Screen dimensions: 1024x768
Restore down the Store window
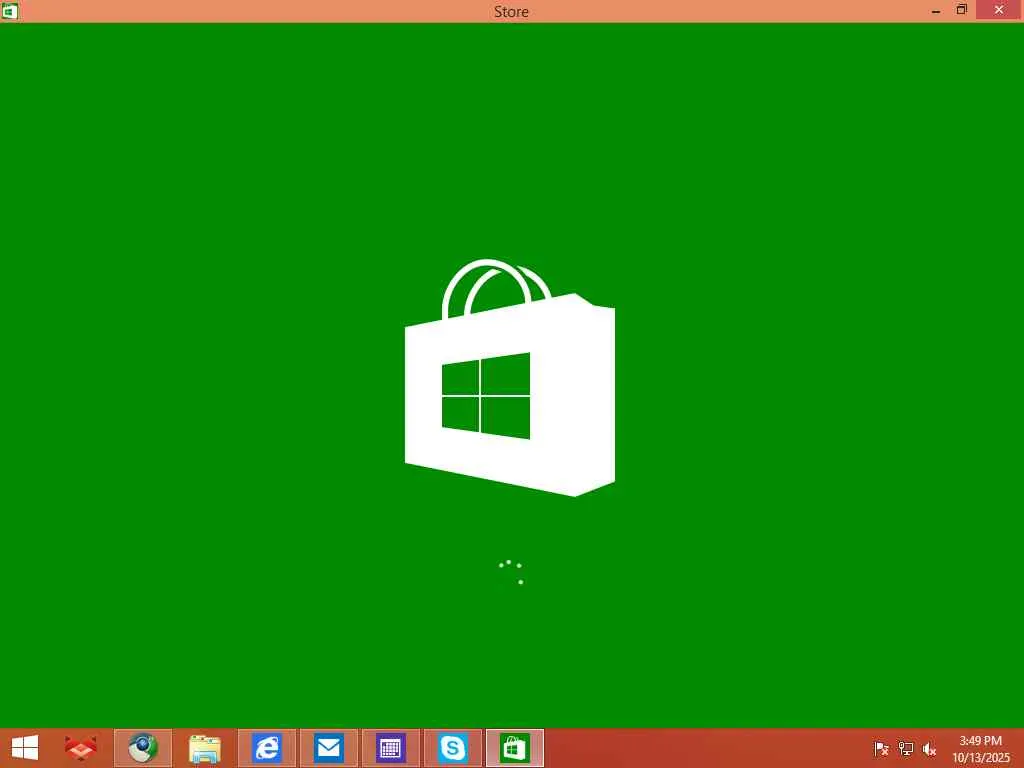click(x=961, y=10)
